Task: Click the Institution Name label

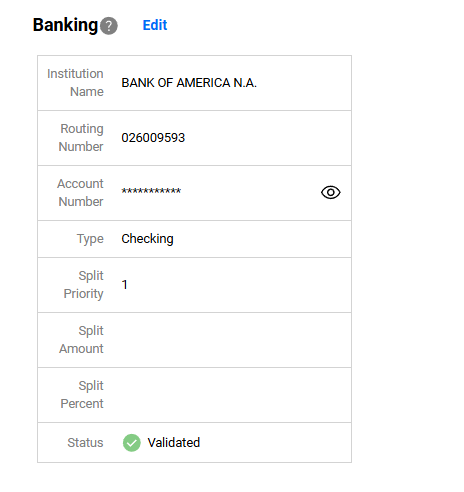Action: tap(75, 83)
